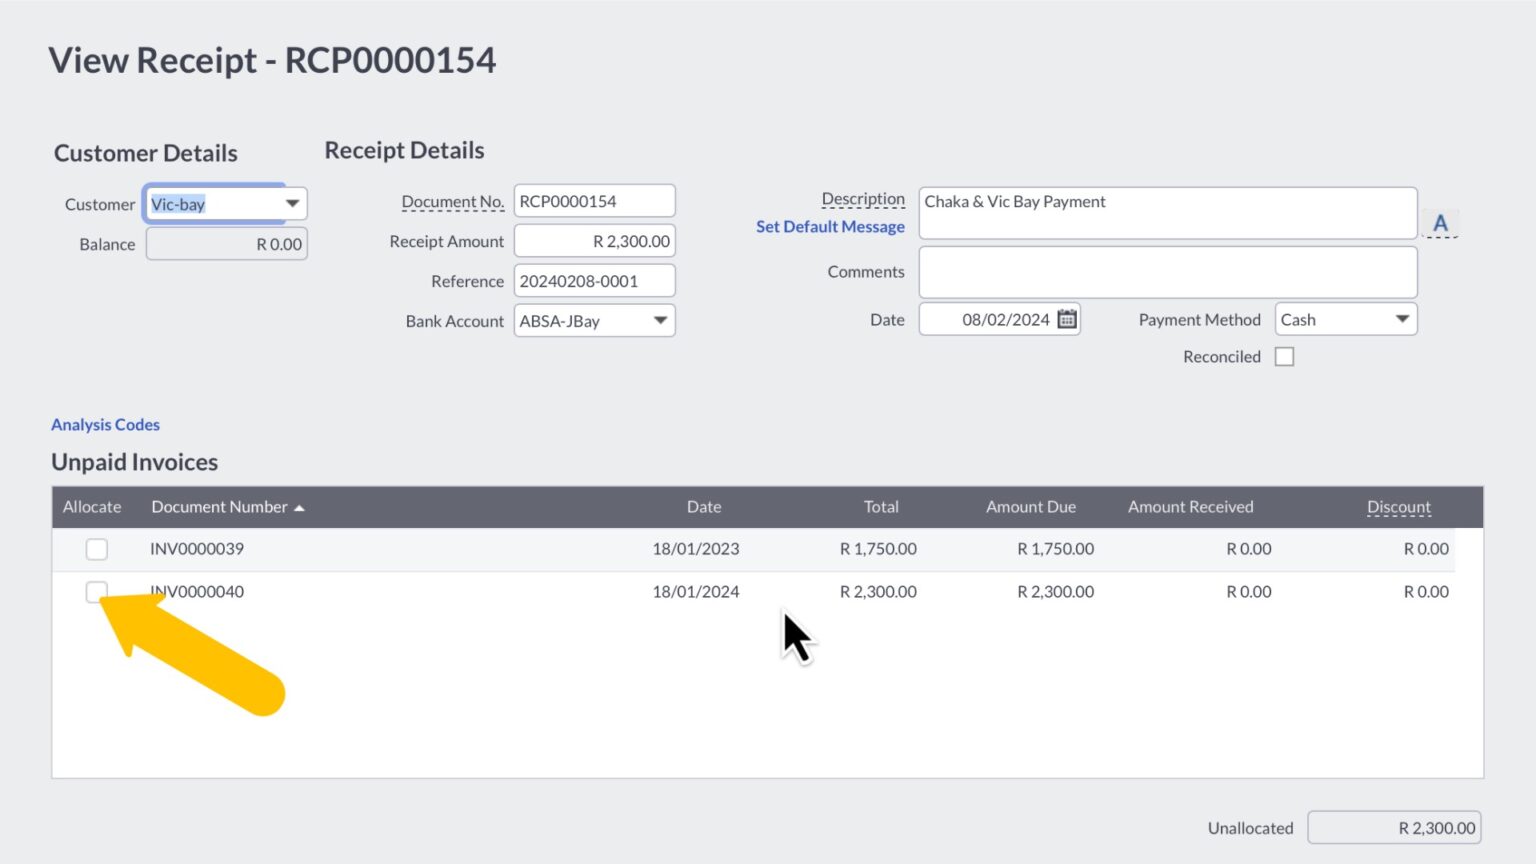This screenshot has width=1536, height=864.
Task: Click the blue "A" icon near Description
Action: coord(1440,222)
